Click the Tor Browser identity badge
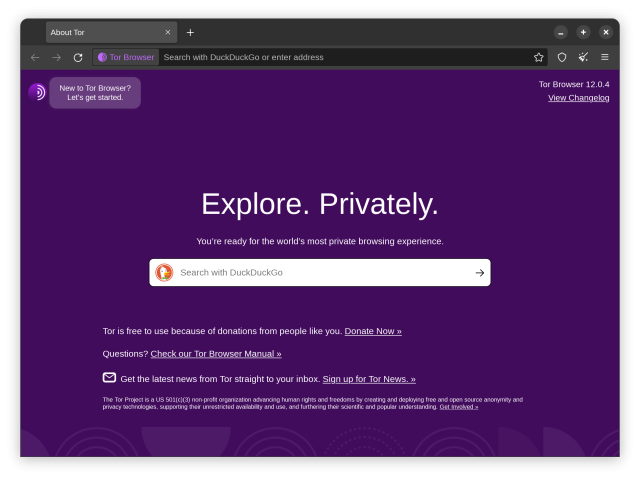 pos(126,58)
